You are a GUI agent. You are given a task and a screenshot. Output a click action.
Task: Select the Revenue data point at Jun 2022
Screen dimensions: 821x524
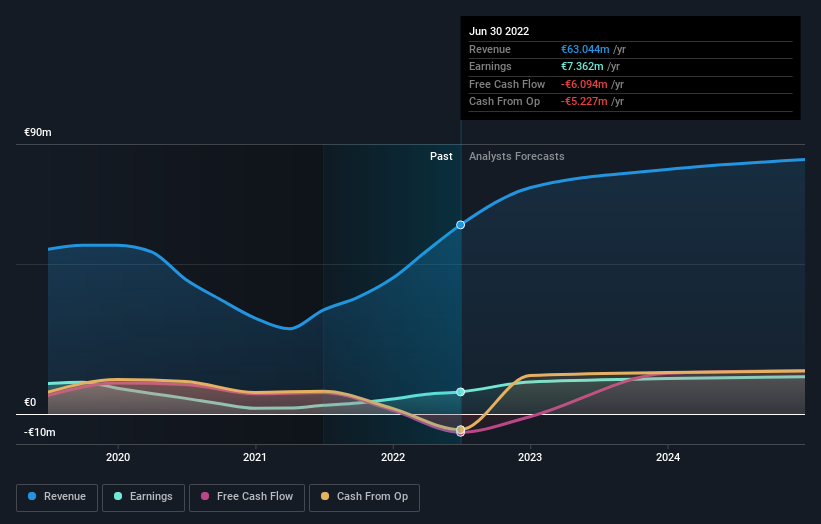click(x=460, y=225)
